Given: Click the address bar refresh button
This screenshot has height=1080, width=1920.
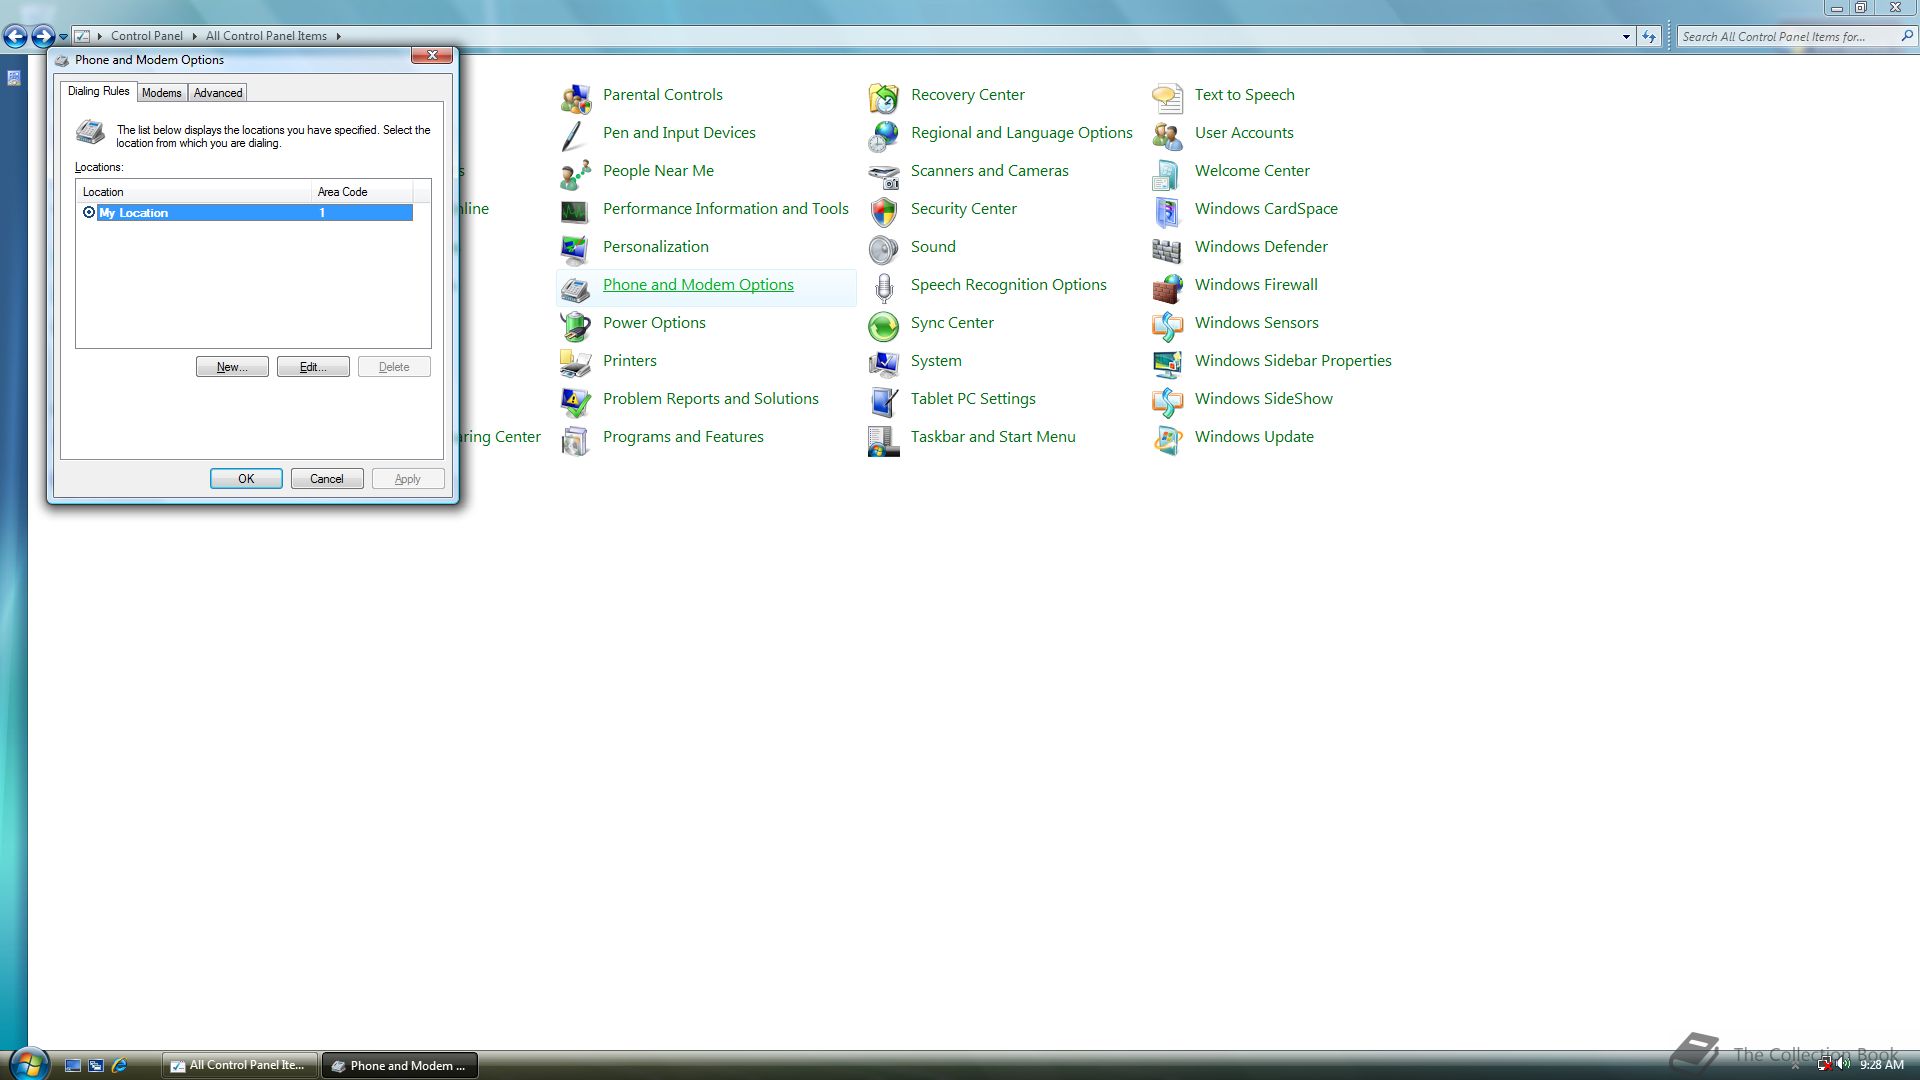Looking at the screenshot, I should [1649, 37].
